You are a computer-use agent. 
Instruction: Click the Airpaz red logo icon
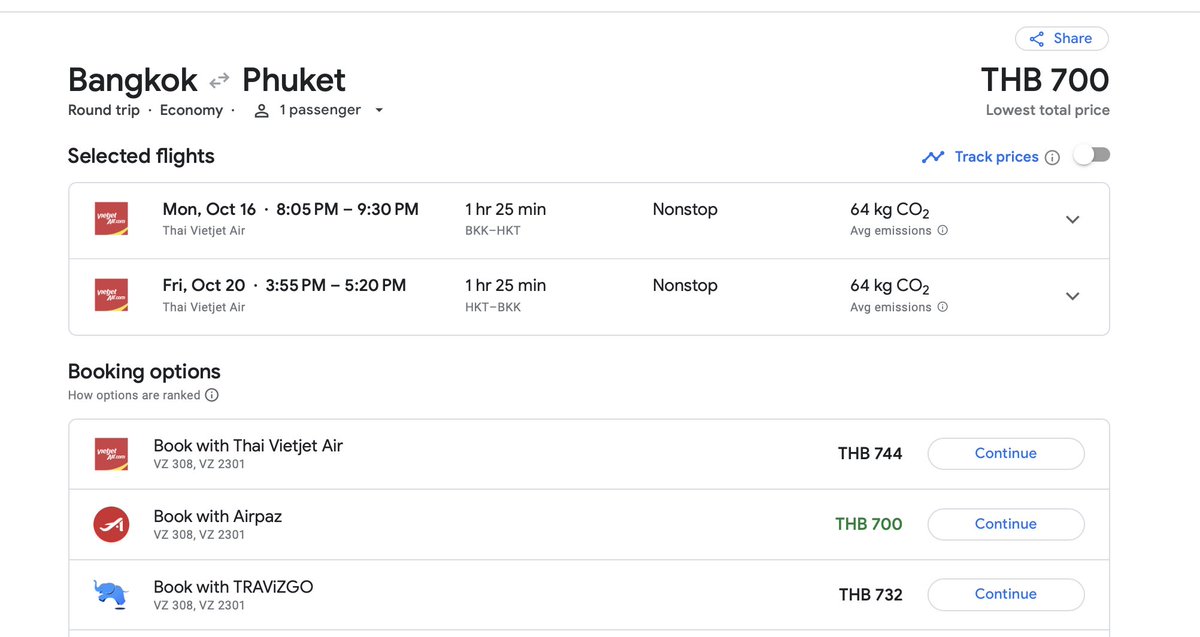click(x=110, y=524)
